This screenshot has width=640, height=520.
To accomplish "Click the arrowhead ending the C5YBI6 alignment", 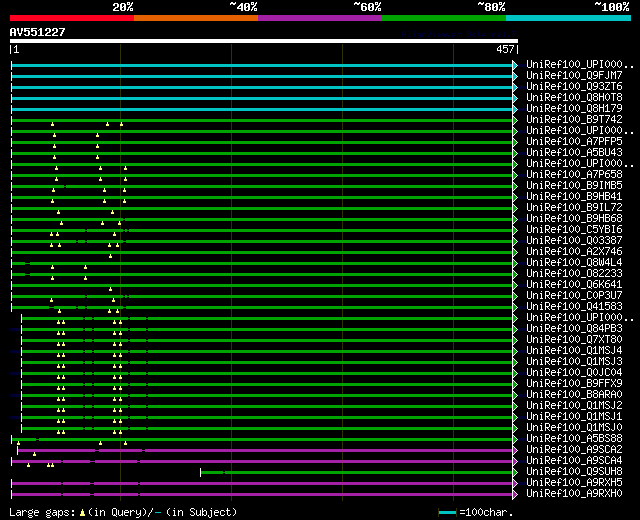I will [x=515, y=230].
